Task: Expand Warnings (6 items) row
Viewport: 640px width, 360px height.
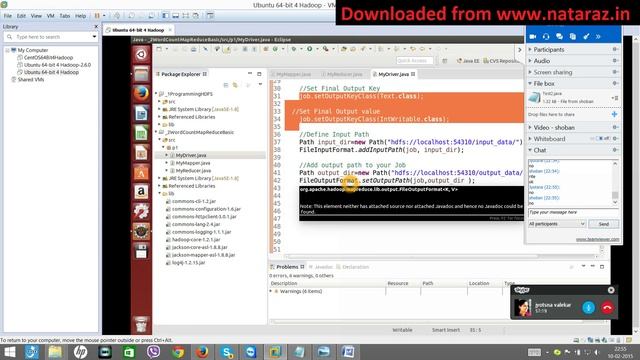Action: tap(271, 291)
